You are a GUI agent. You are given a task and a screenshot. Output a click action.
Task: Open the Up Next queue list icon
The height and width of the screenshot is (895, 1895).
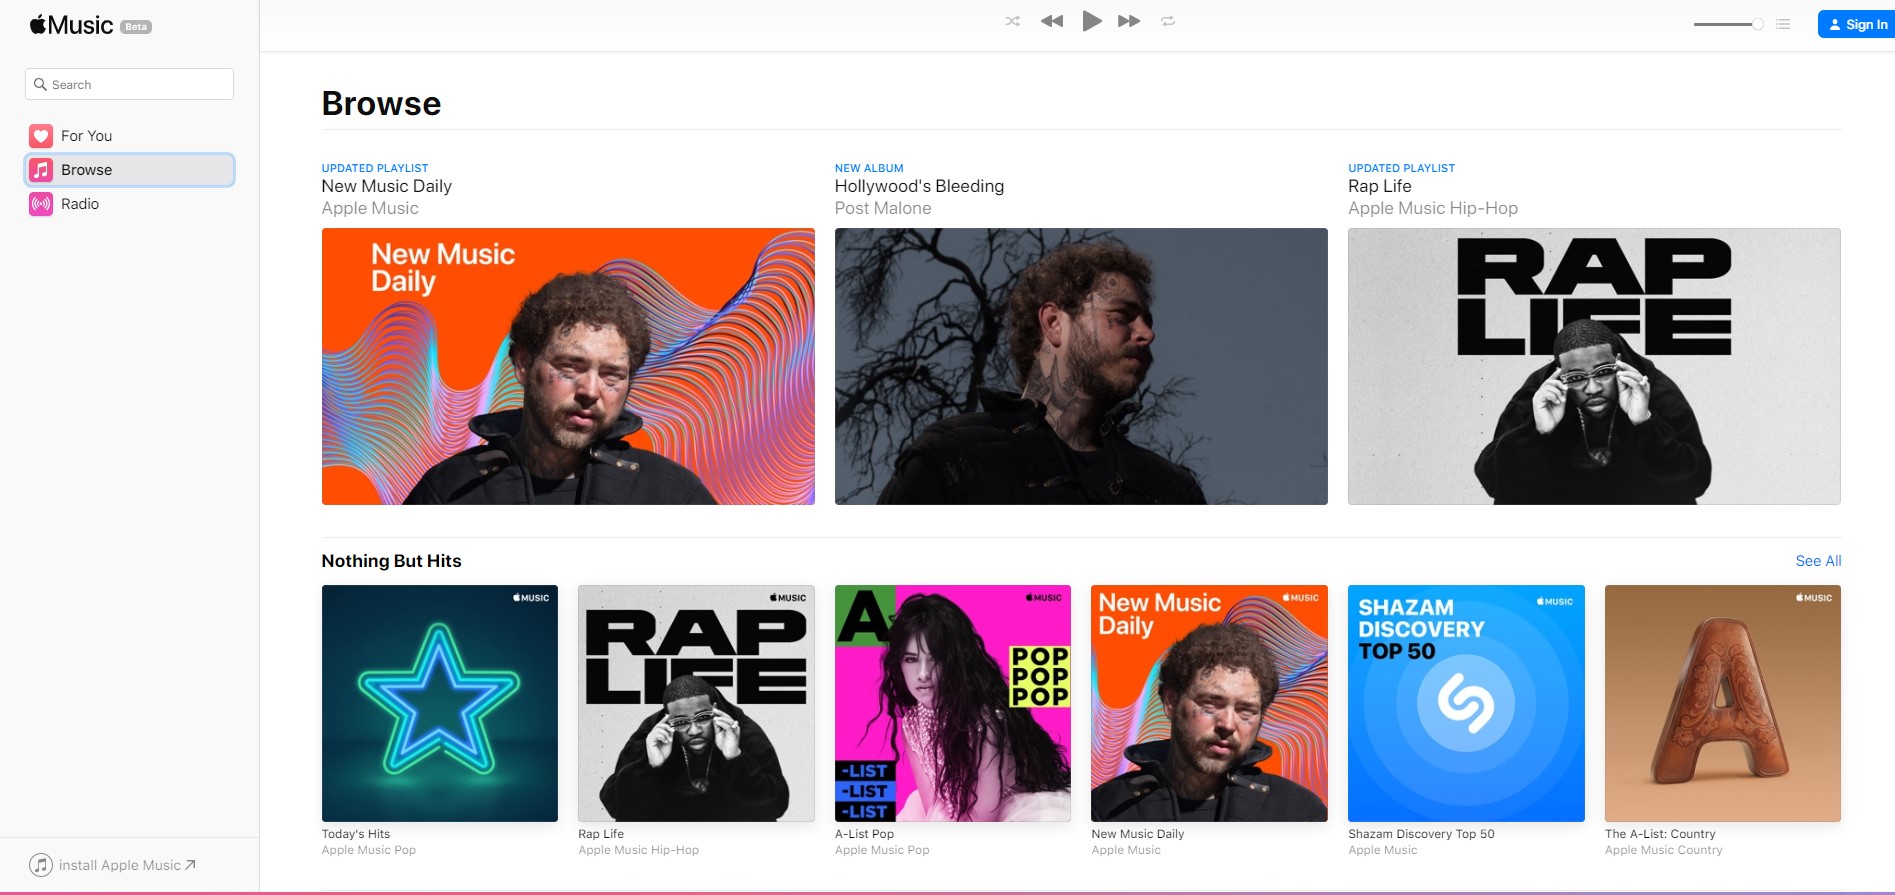pyautogui.click(x=1783, y=24)
